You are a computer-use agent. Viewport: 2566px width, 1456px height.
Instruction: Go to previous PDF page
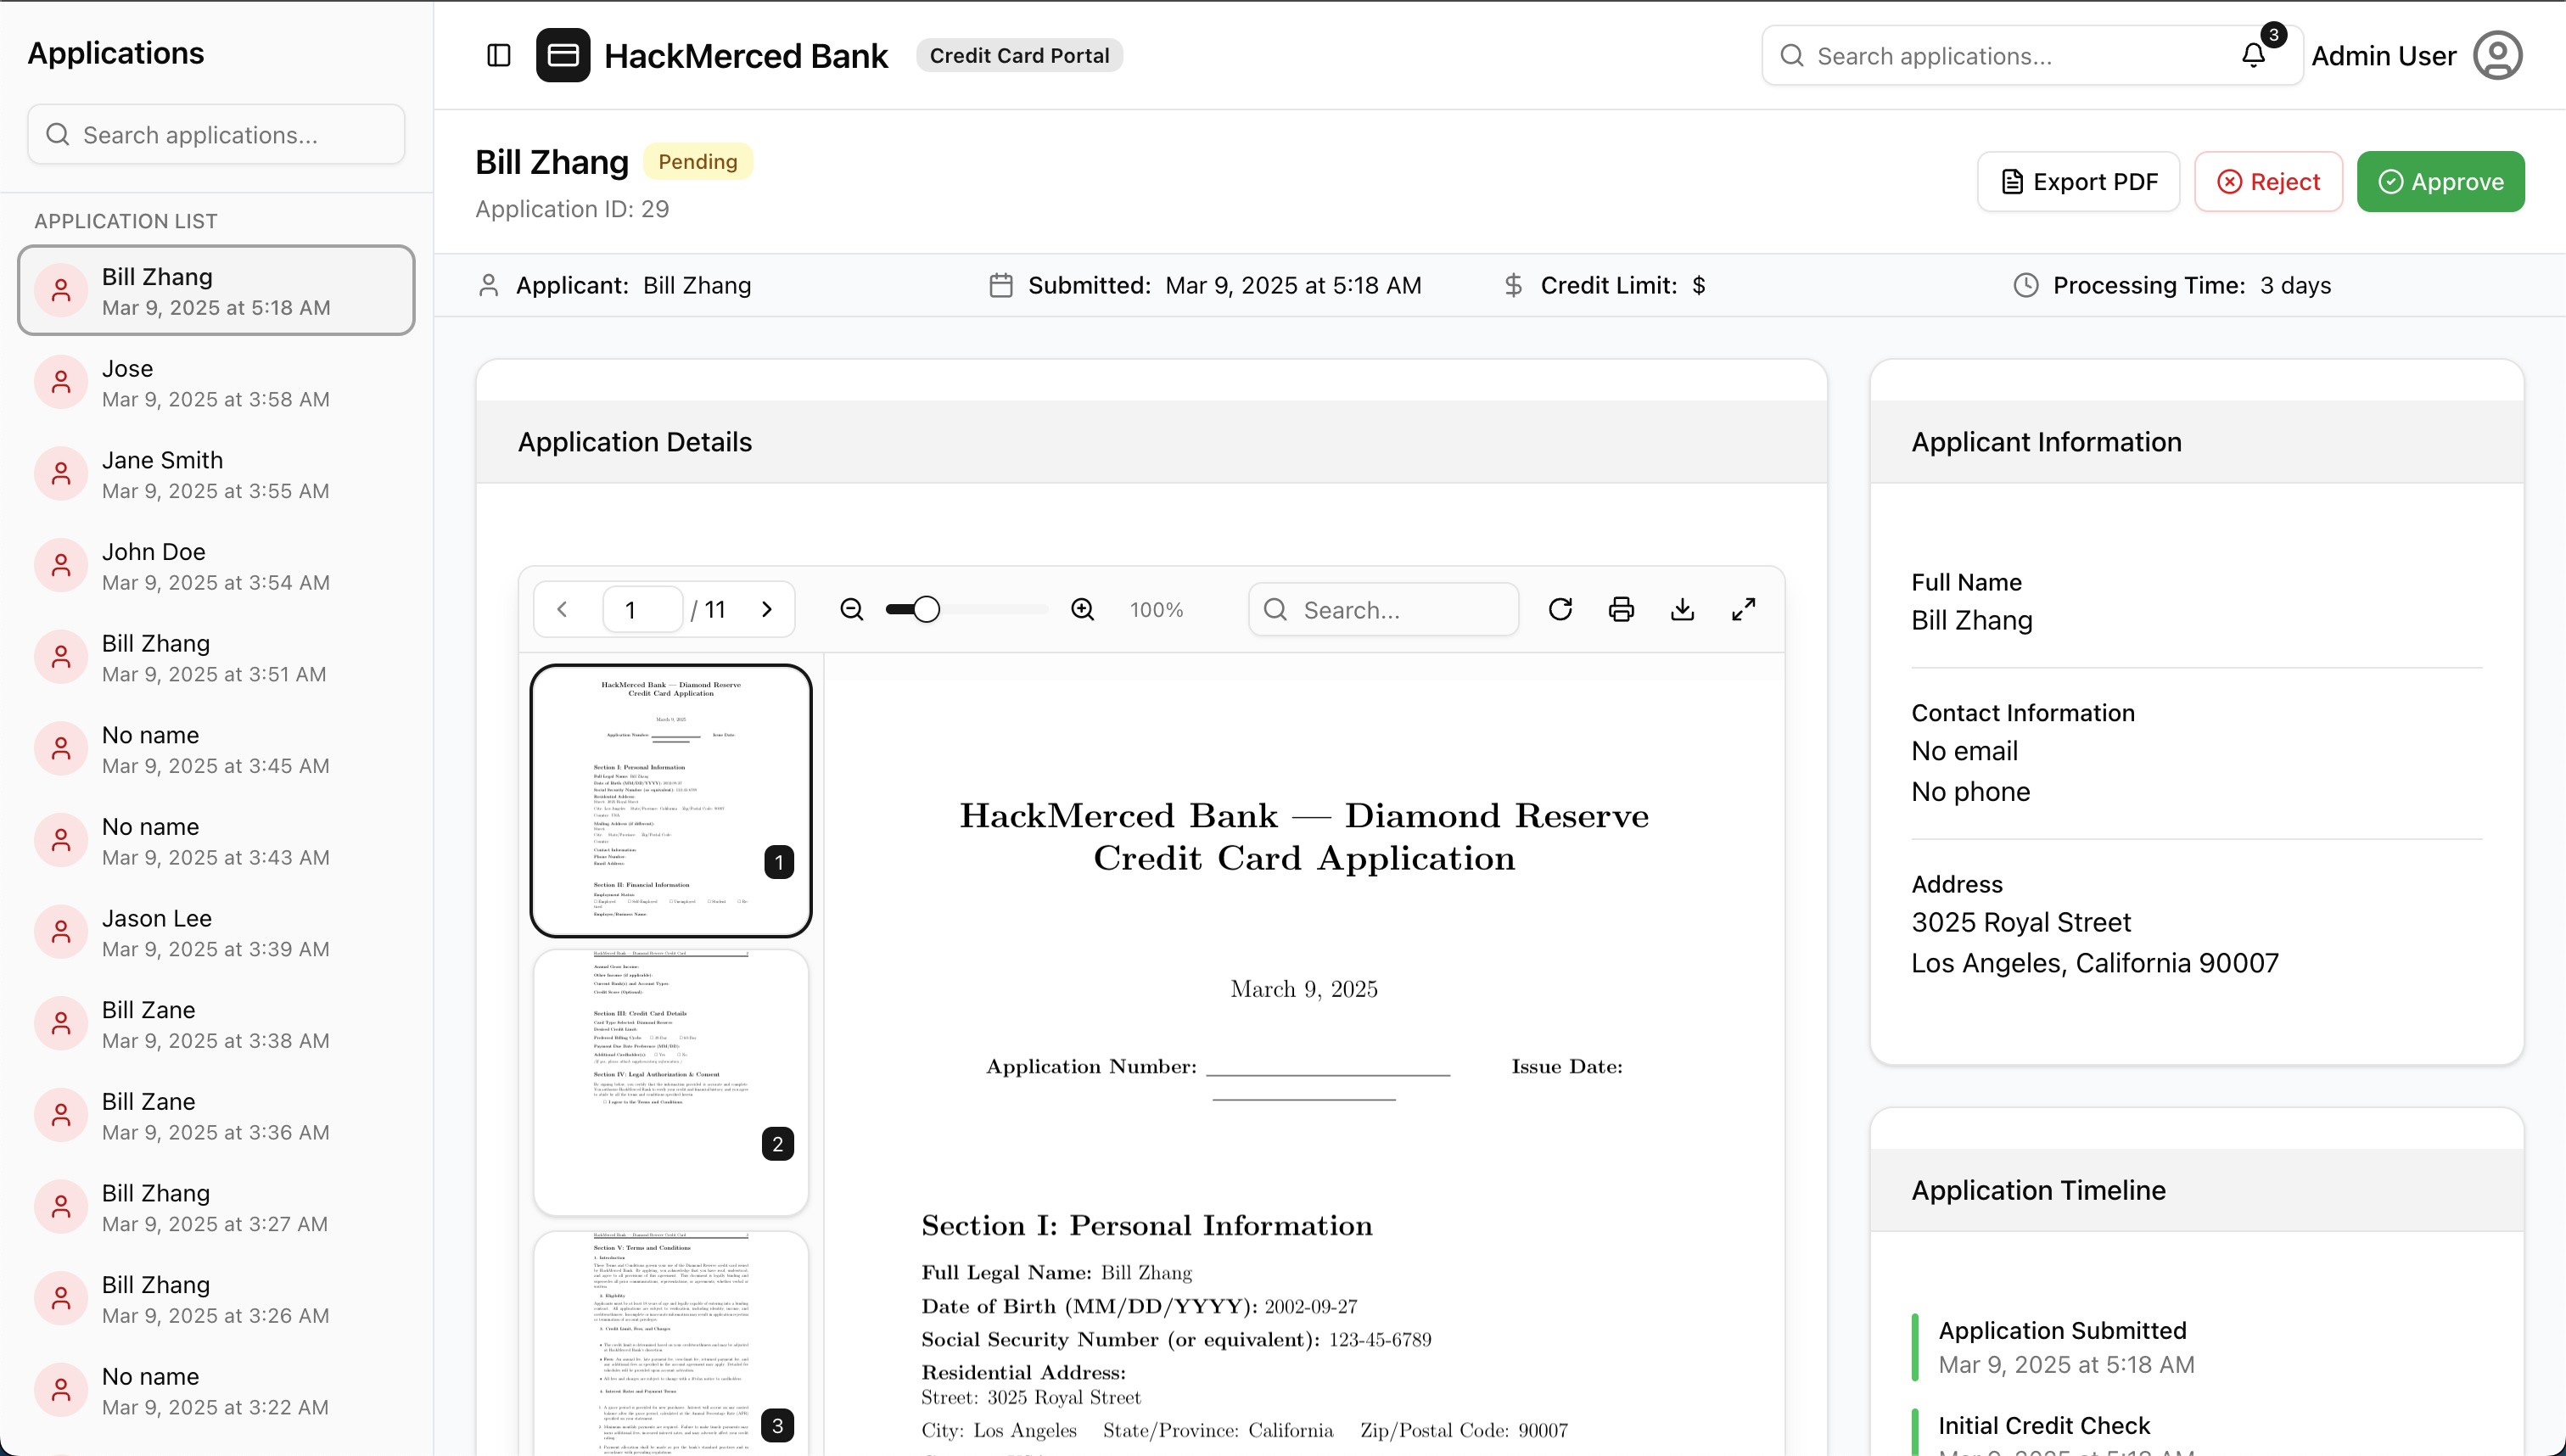(x=562, y=610)
